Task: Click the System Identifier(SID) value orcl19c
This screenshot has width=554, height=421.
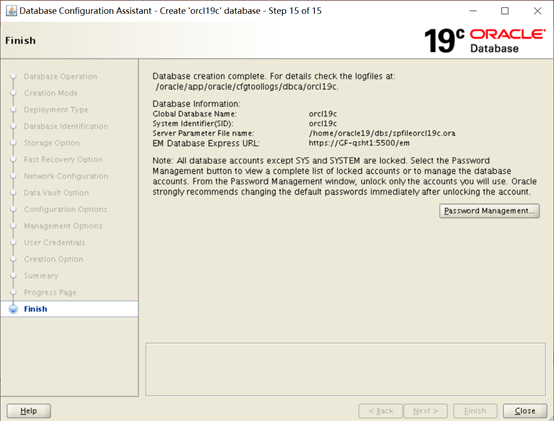Action: pos(323,124)
